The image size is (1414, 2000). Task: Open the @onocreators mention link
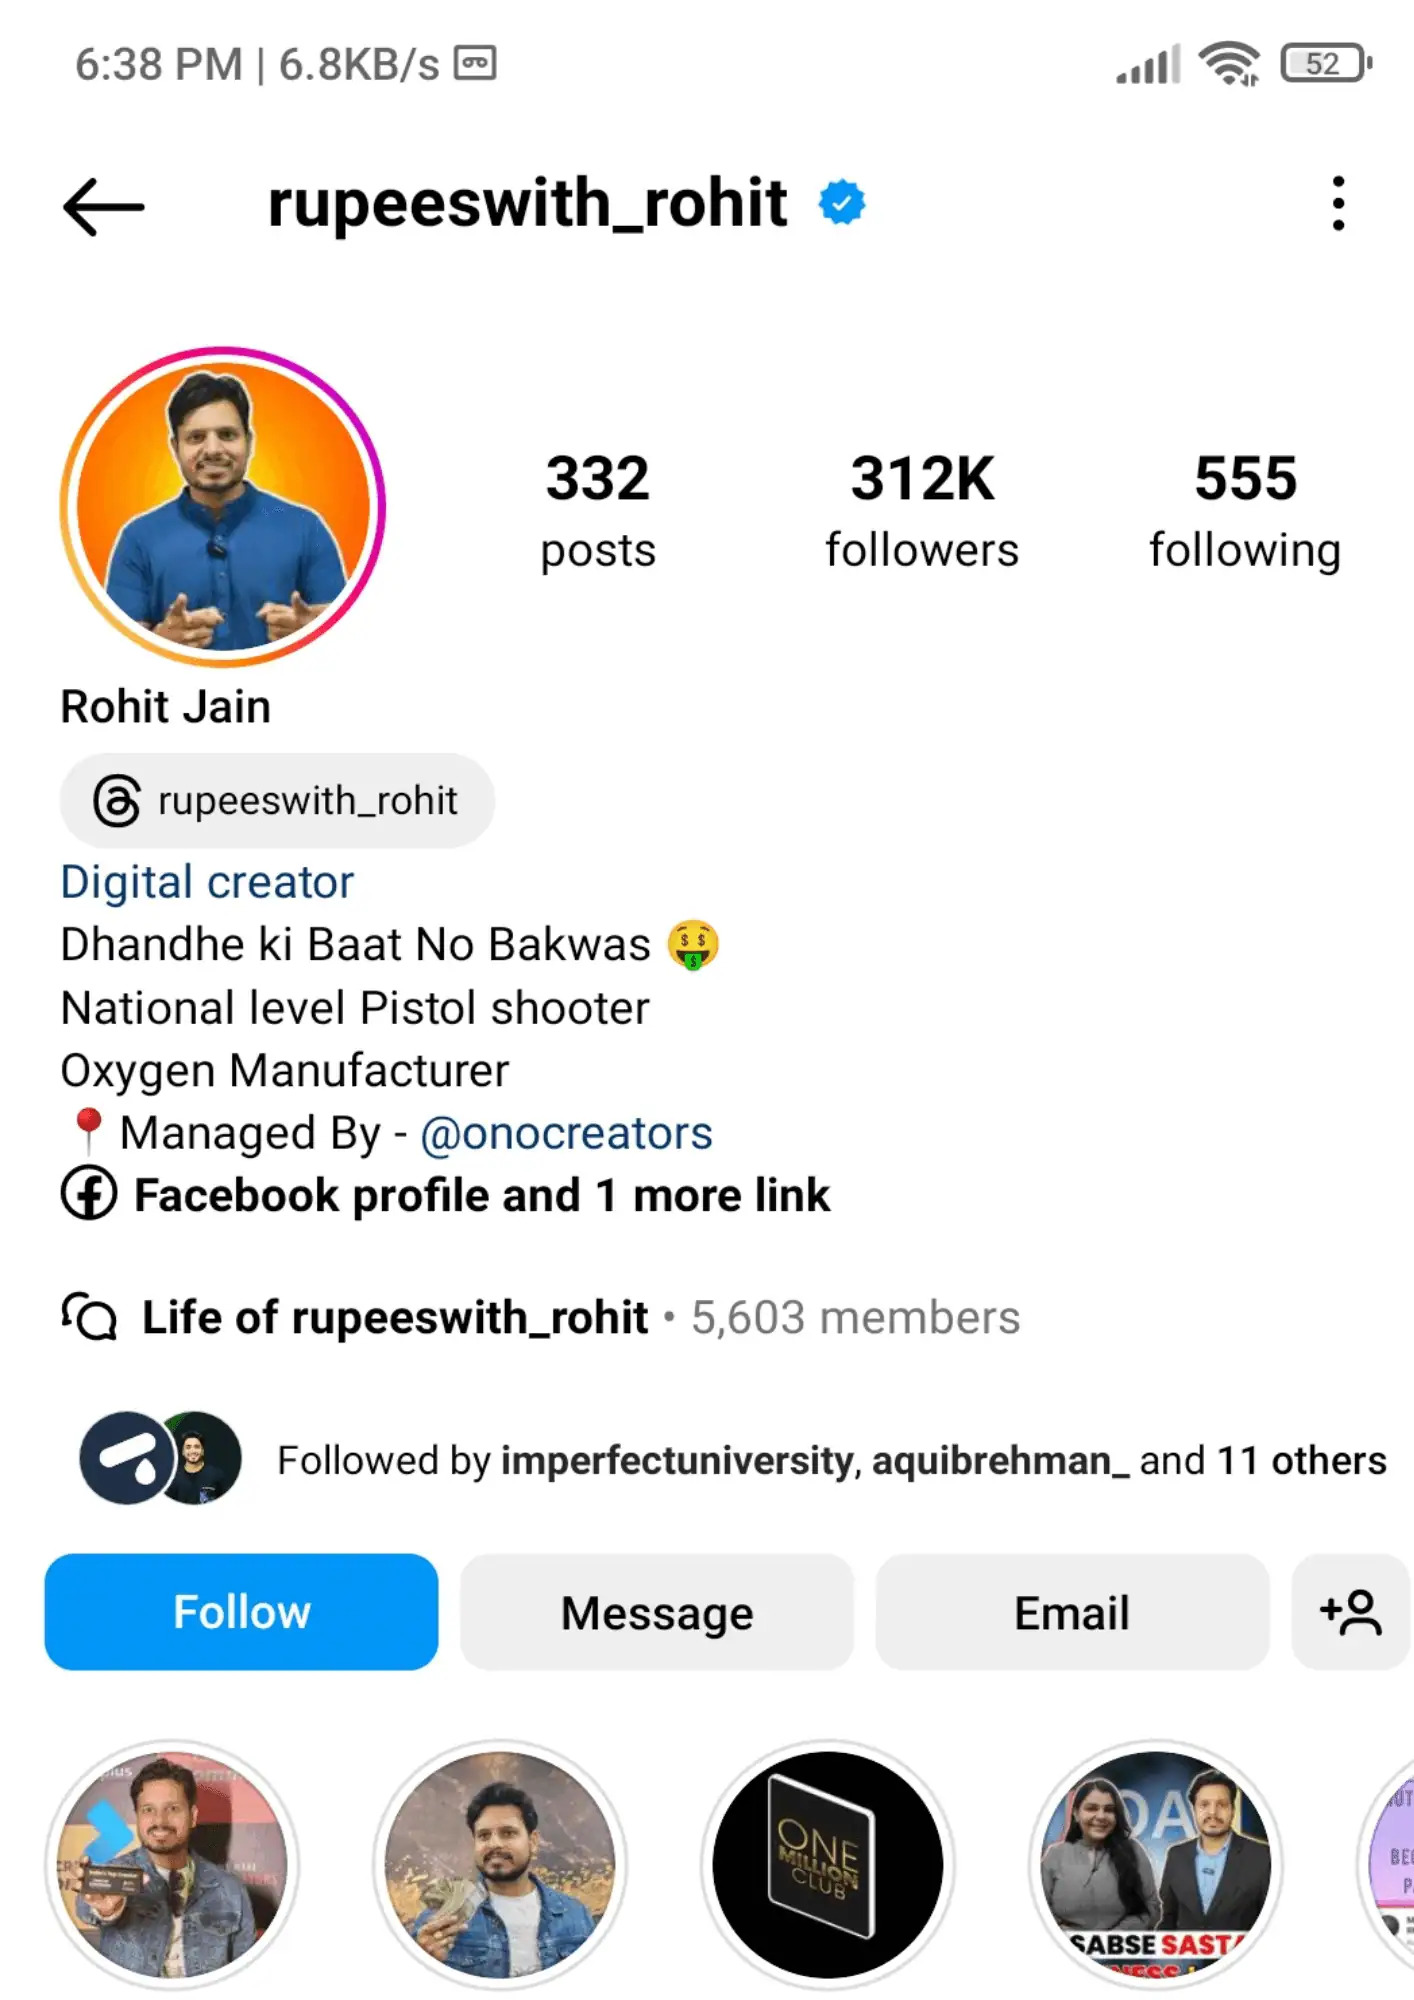click(566, 1133)
